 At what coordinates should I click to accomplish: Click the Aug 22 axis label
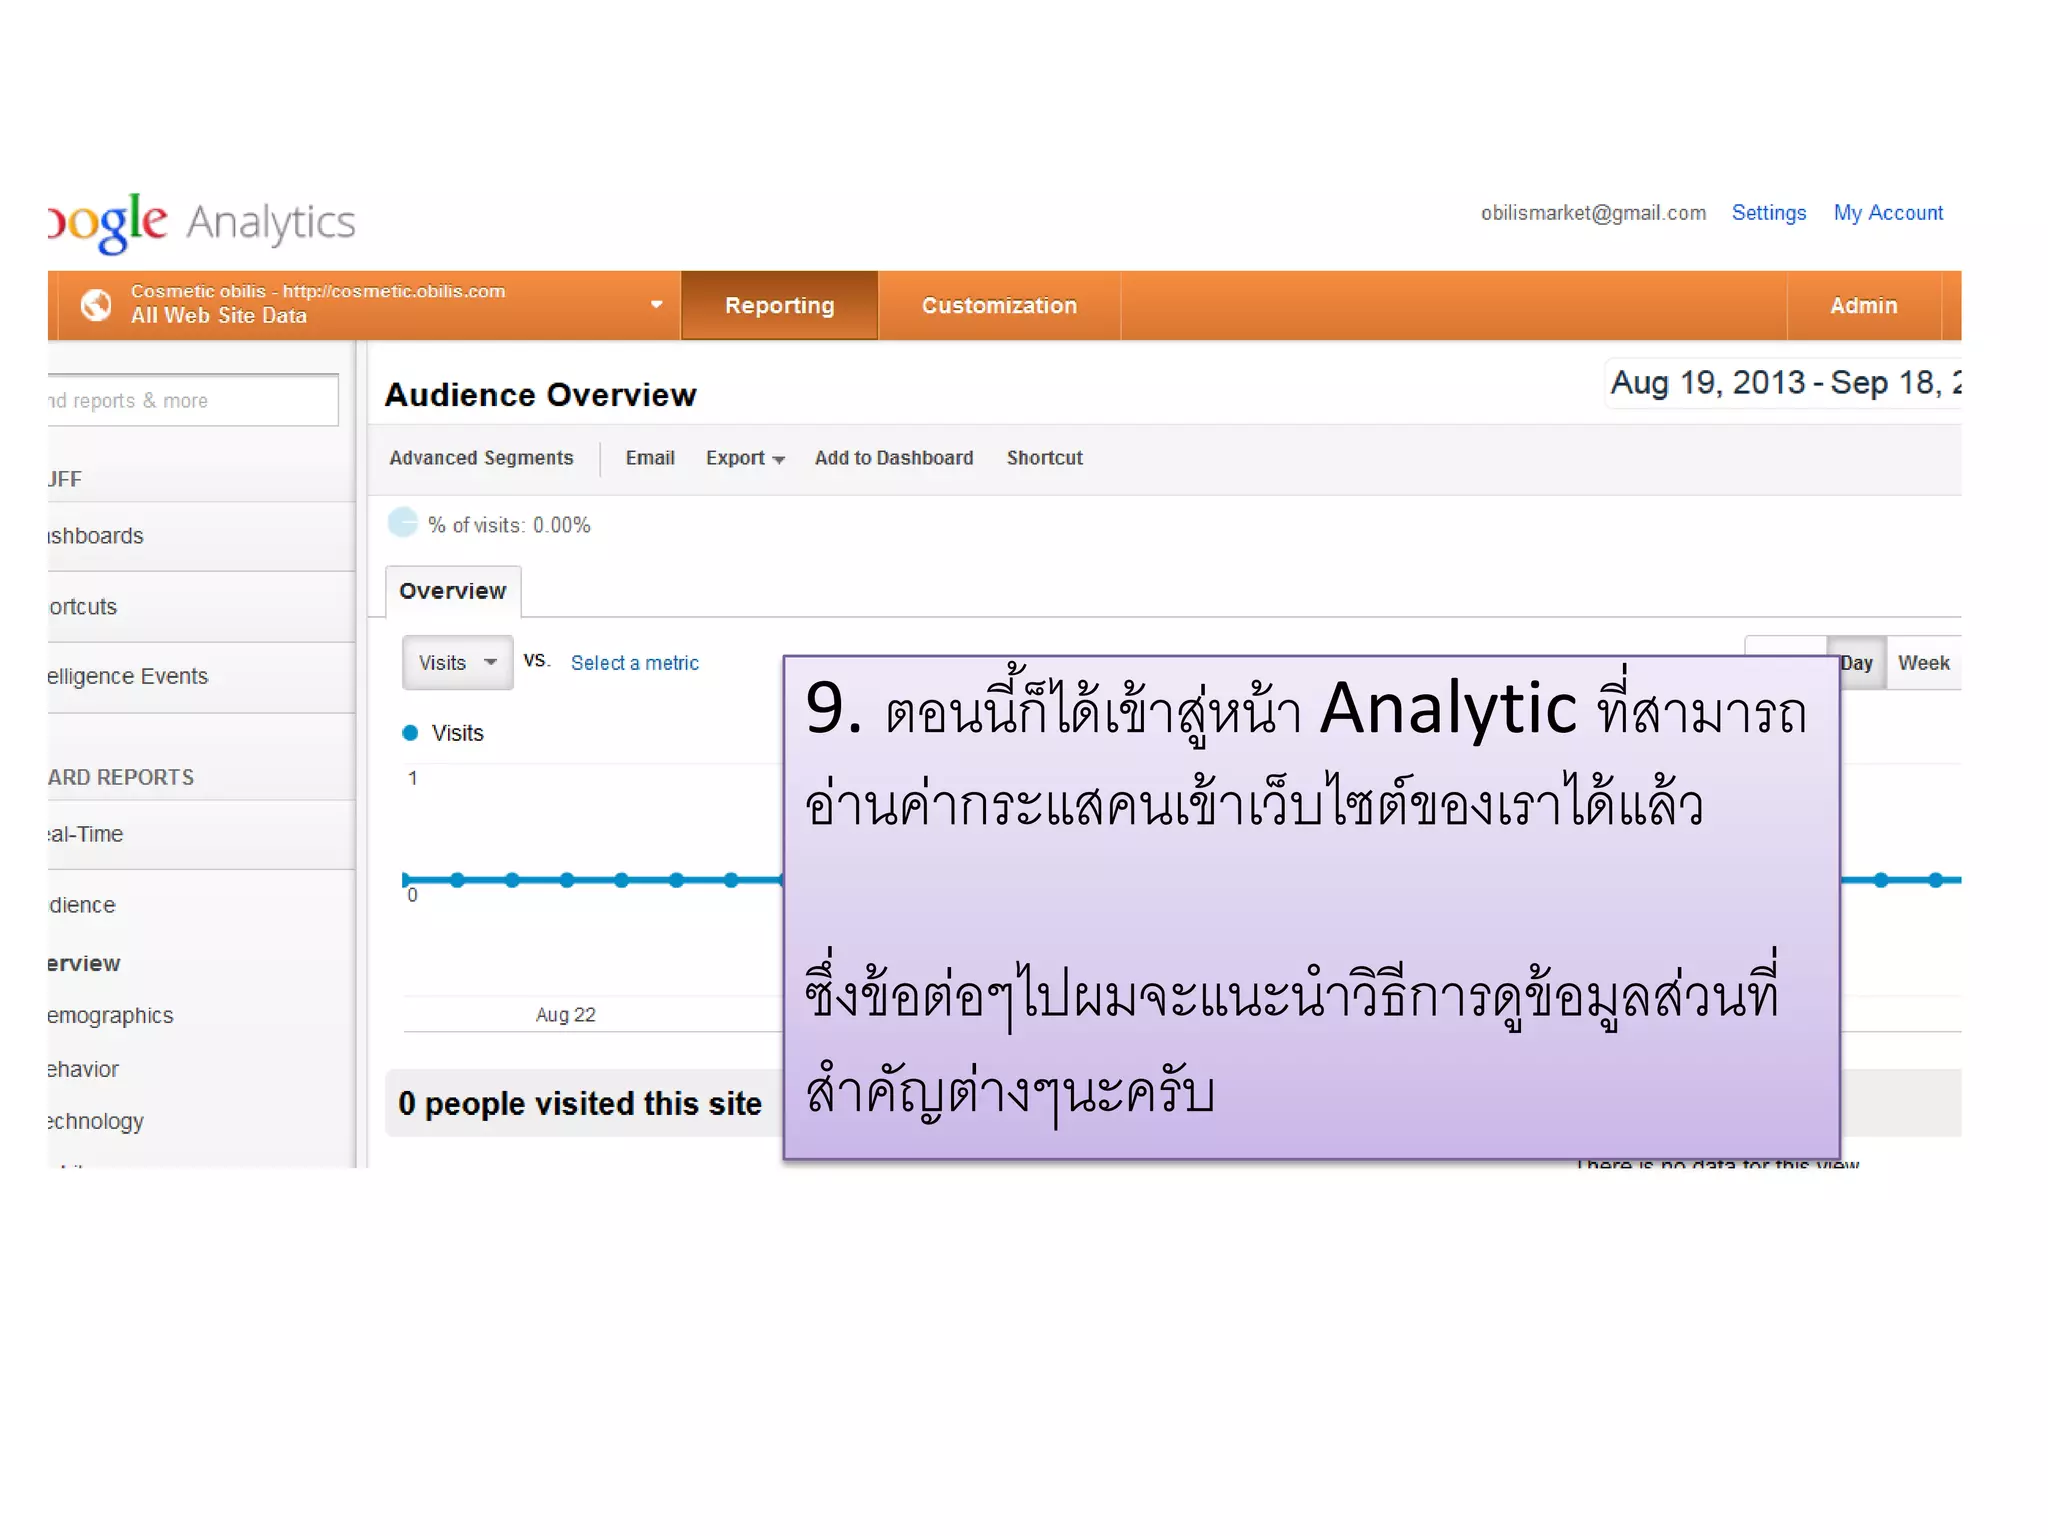[x=565, y=1014]
